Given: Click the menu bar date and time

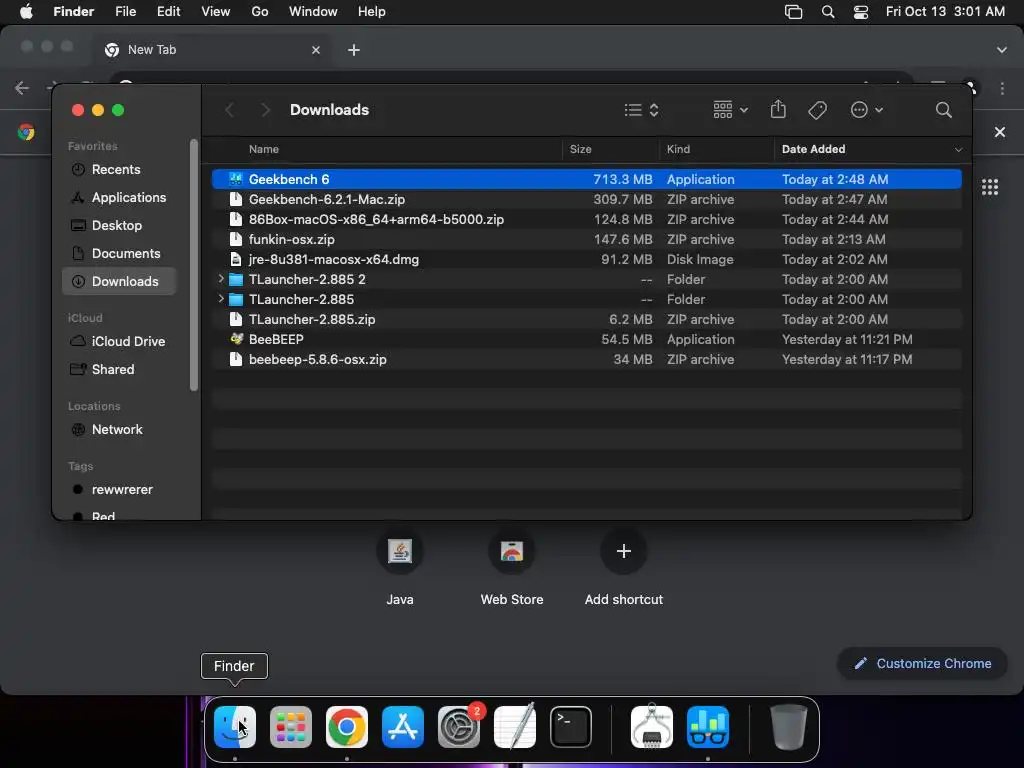Looking at the screenshot, I should point(945,12).
